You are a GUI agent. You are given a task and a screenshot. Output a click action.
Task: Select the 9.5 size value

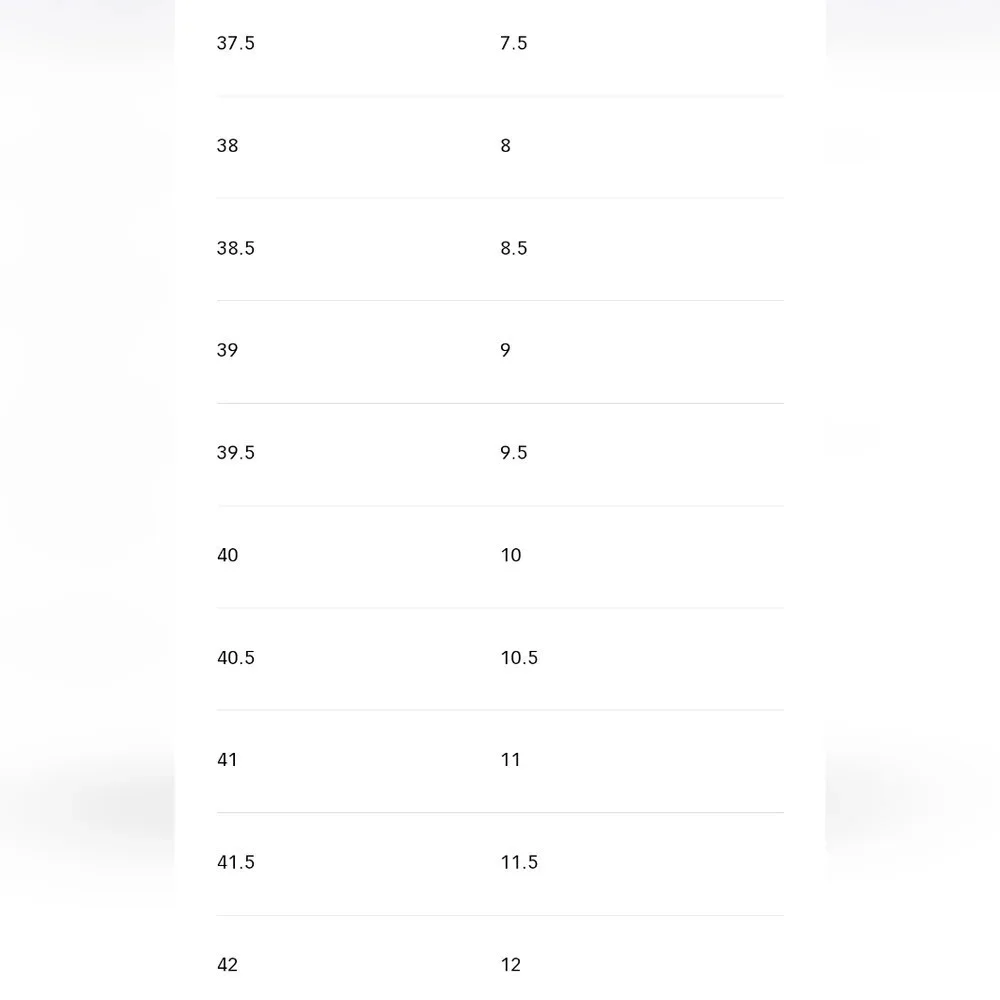click(514, 453)
